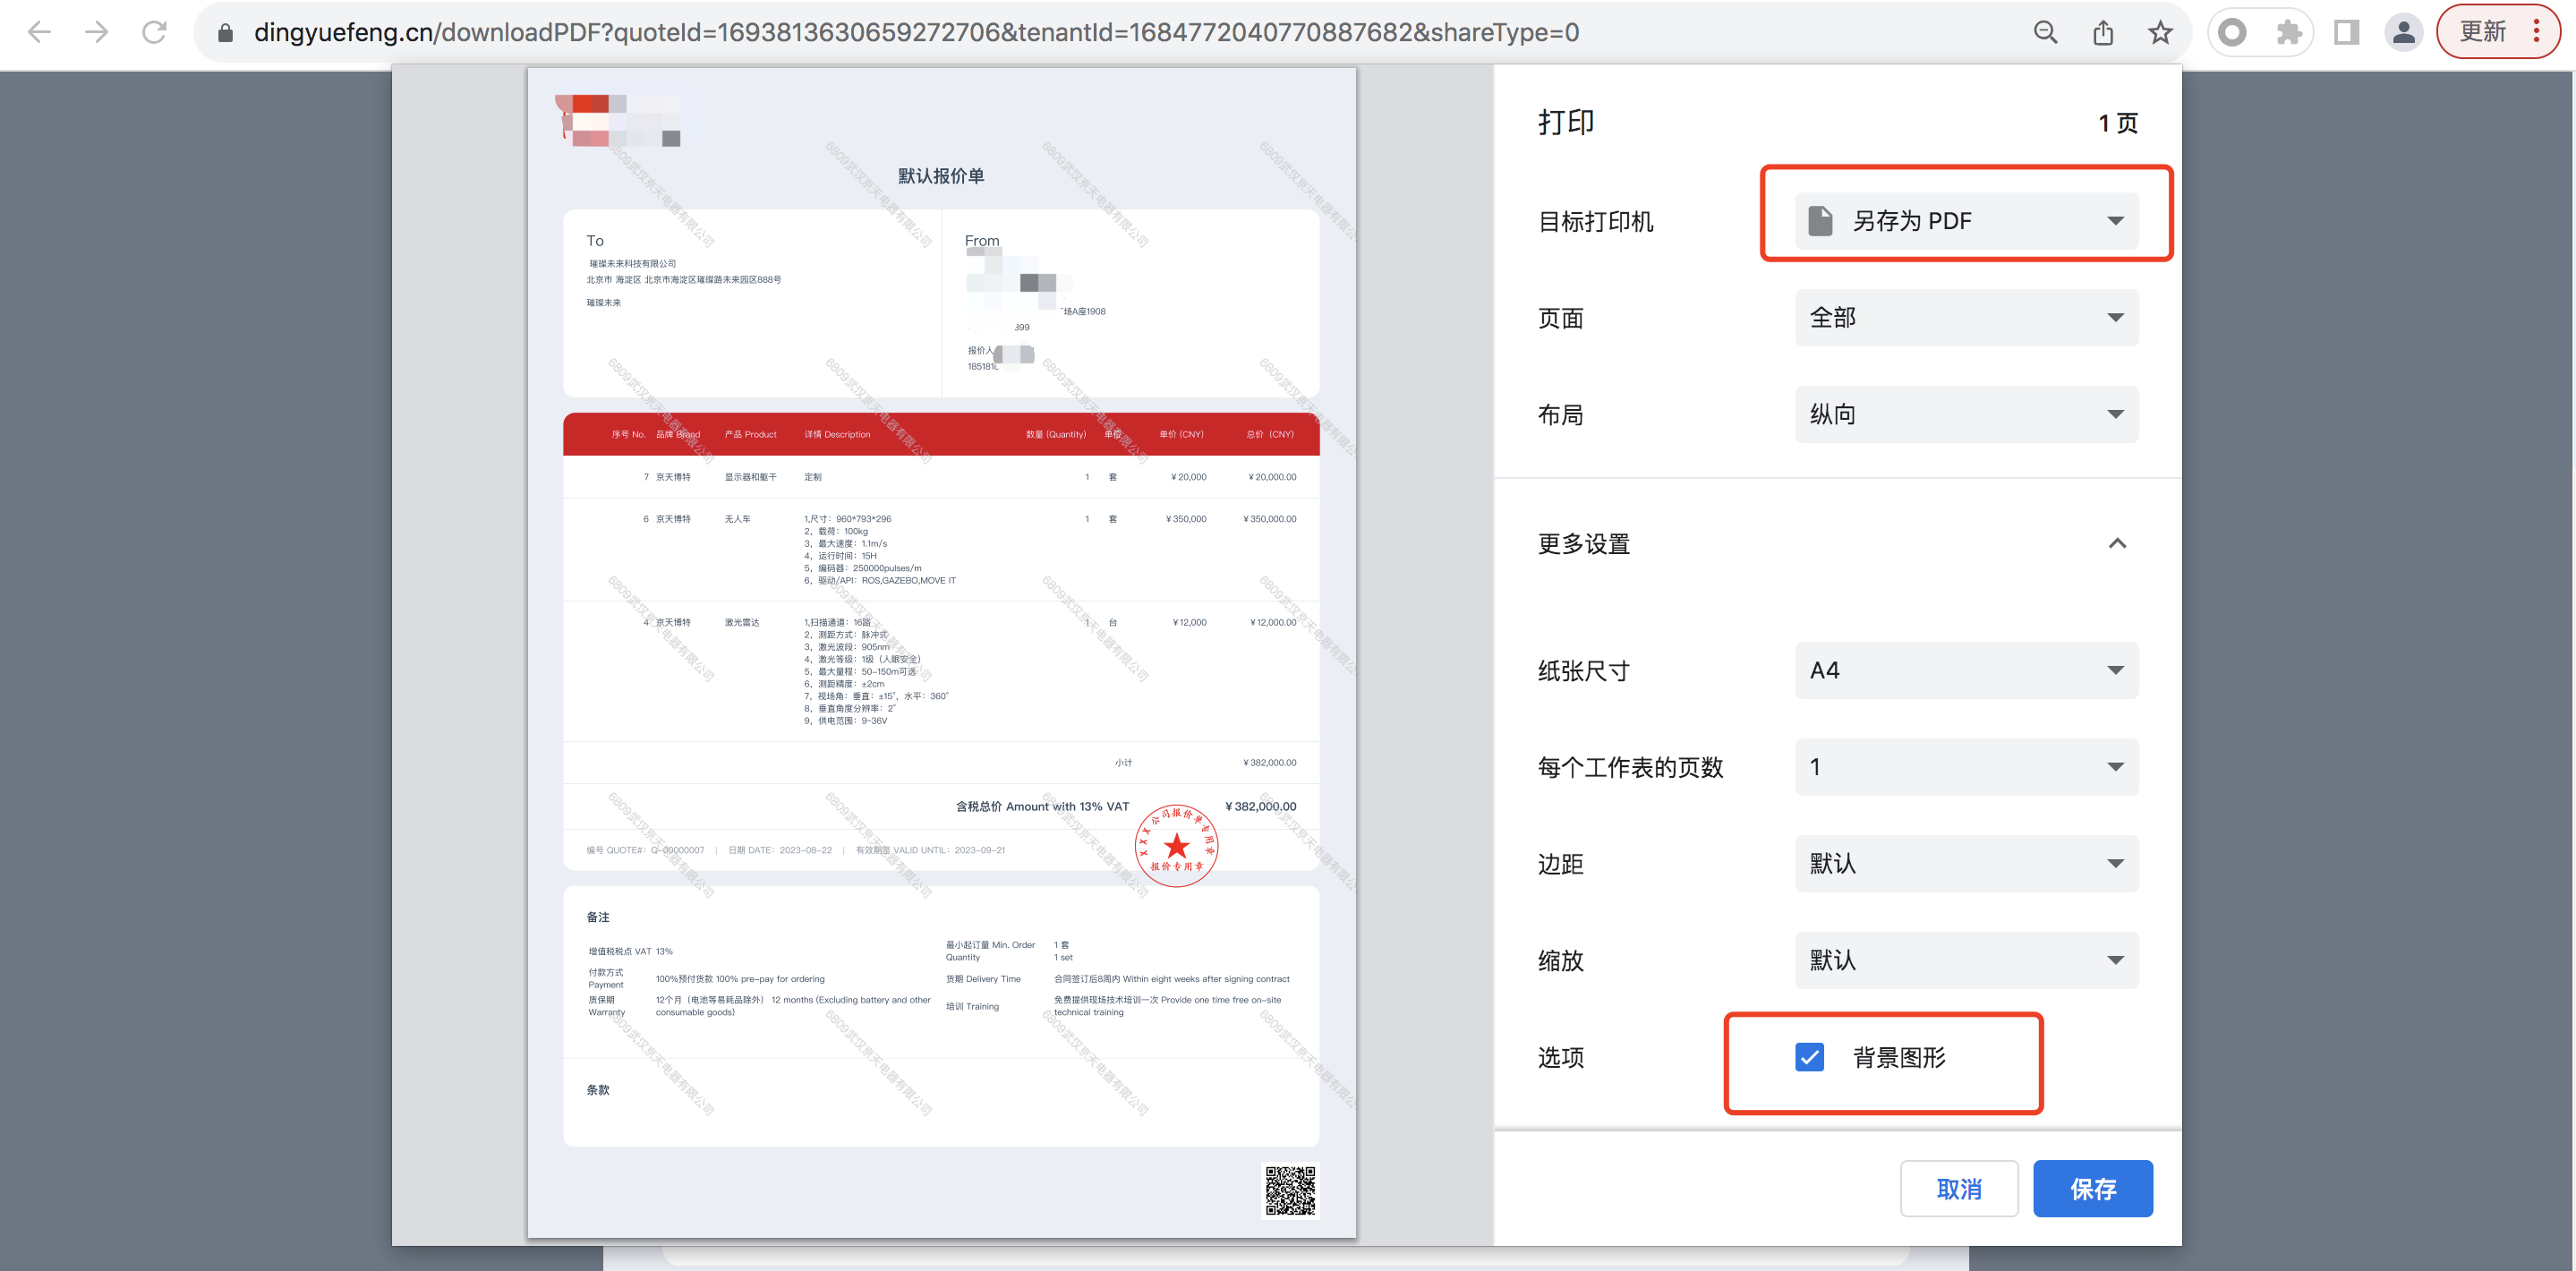Screen dimensions: 2576x1271
Task: Open the 页面 全部 dropdown
Action: pos(1966,318)
